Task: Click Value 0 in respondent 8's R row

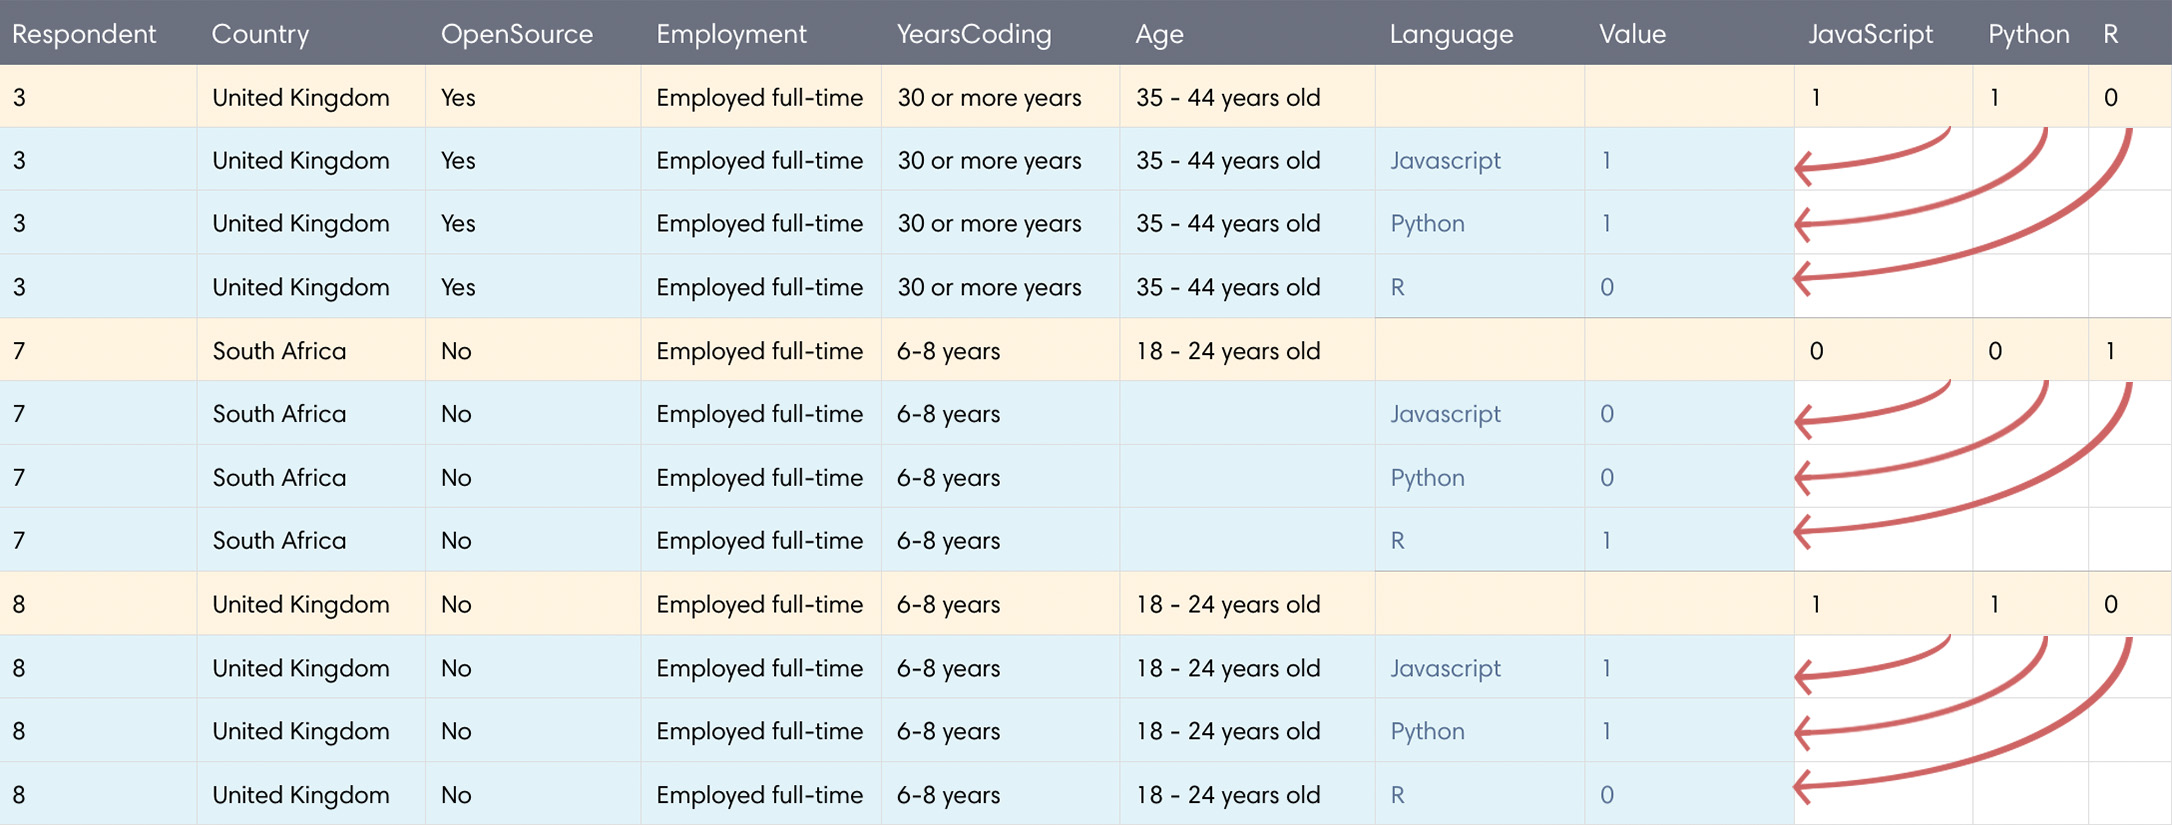Action: click(x=1607, y=795)
